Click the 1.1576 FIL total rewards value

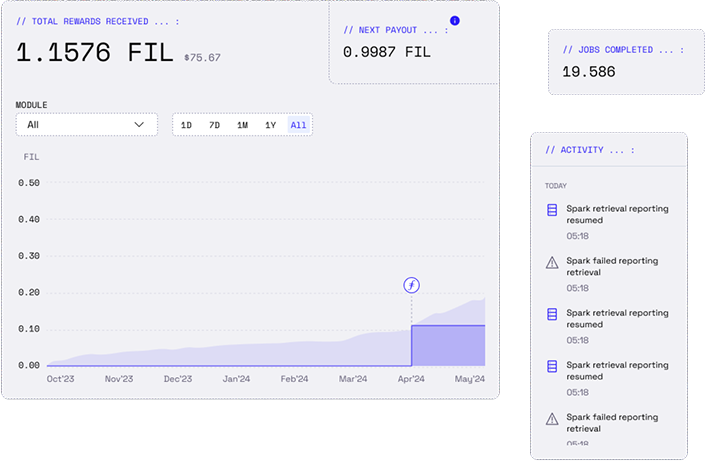(95, 53)
